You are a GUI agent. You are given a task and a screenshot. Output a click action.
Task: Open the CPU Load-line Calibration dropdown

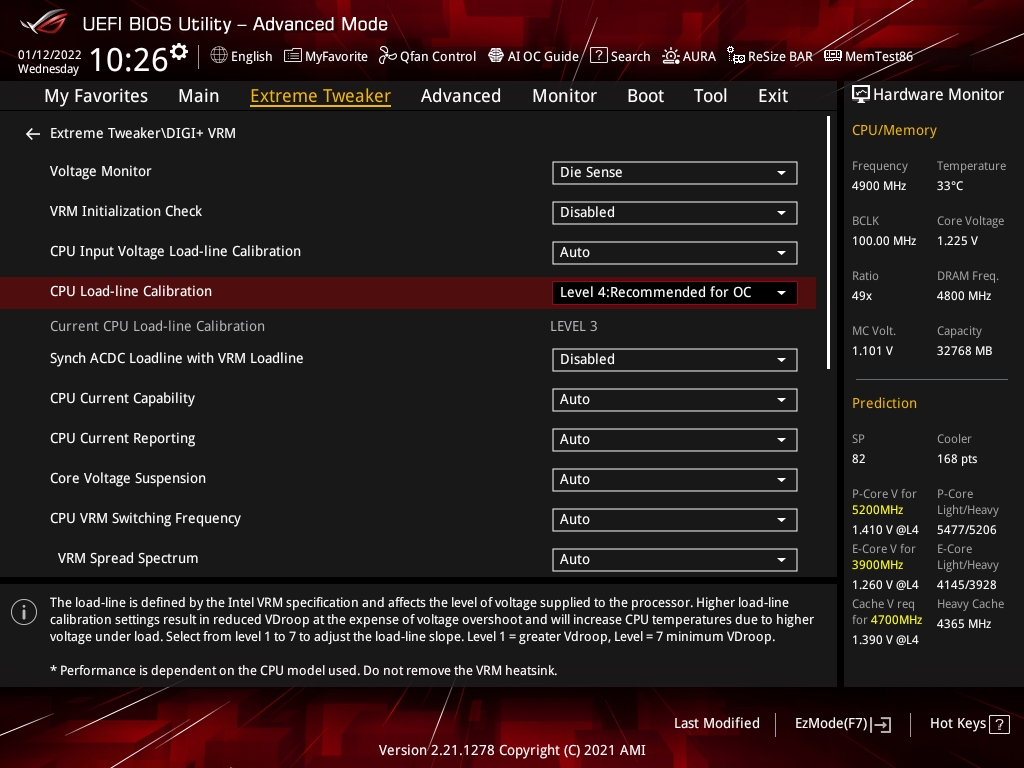(674, 292)
